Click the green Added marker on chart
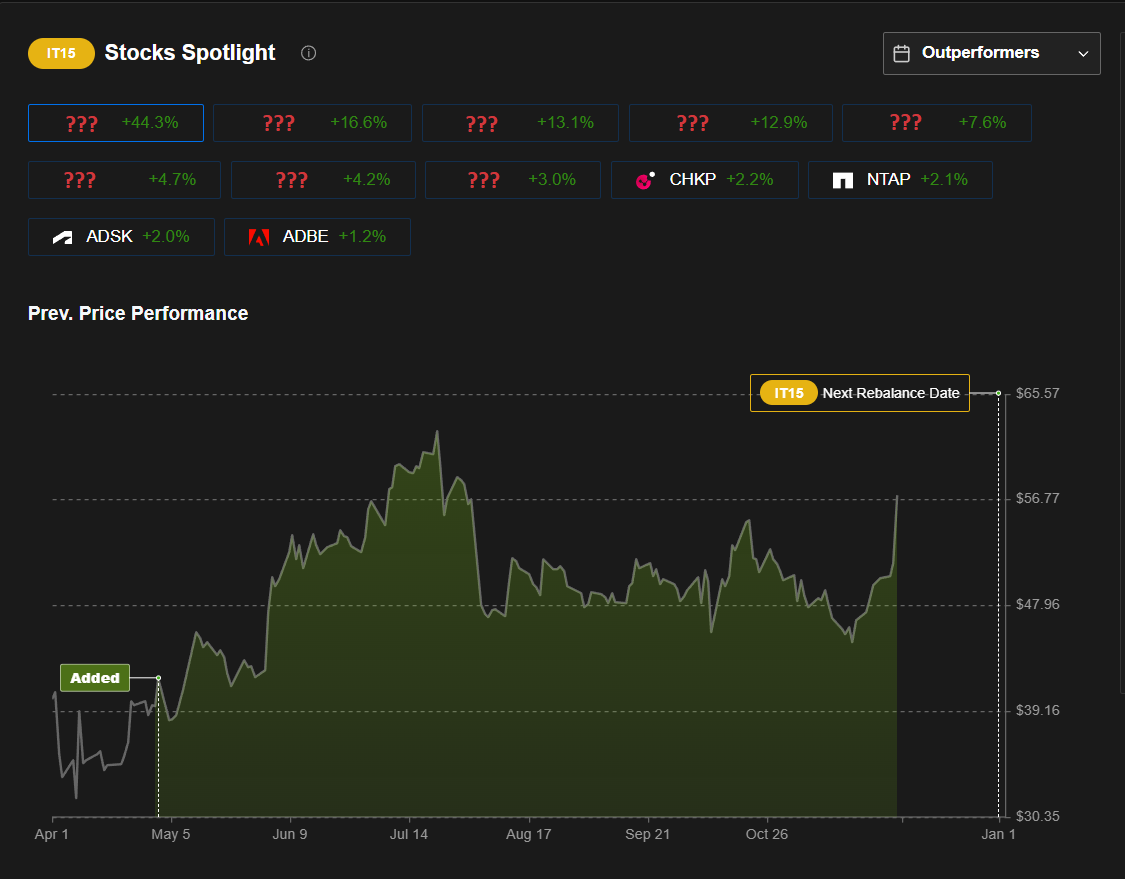1125x879 pixels. (x=95, y=678)
